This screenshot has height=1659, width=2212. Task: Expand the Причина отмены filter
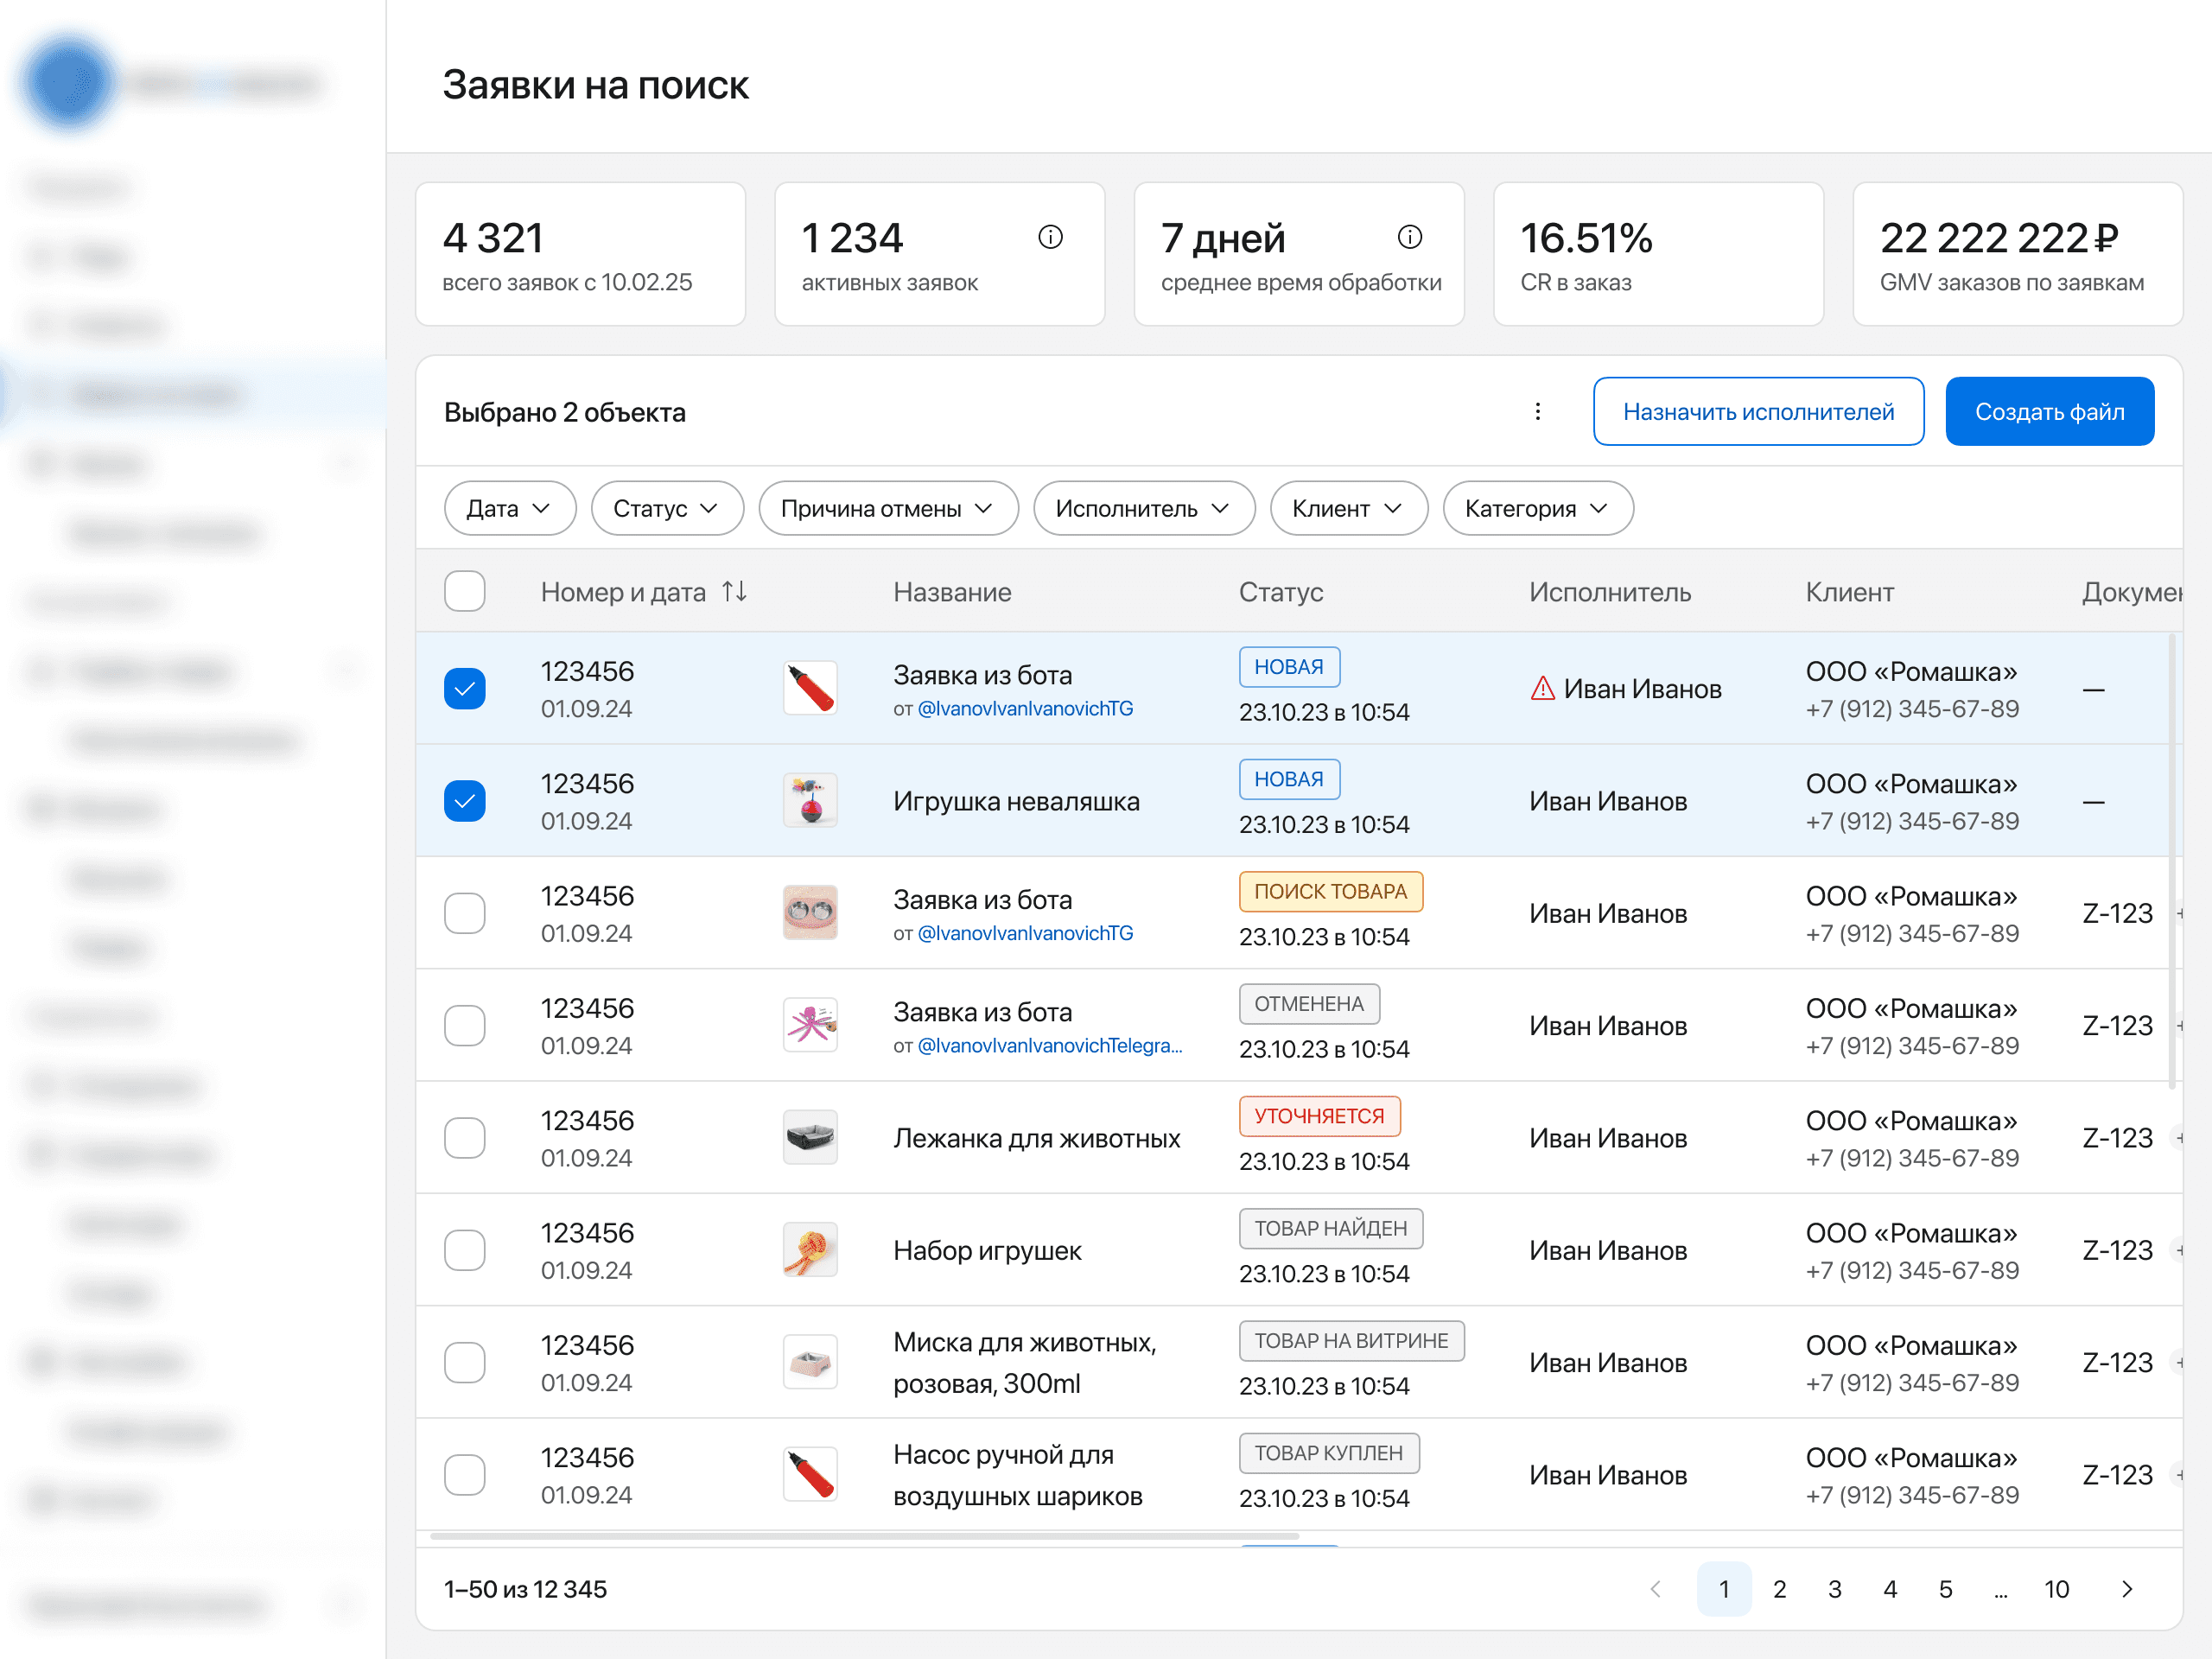887,509
